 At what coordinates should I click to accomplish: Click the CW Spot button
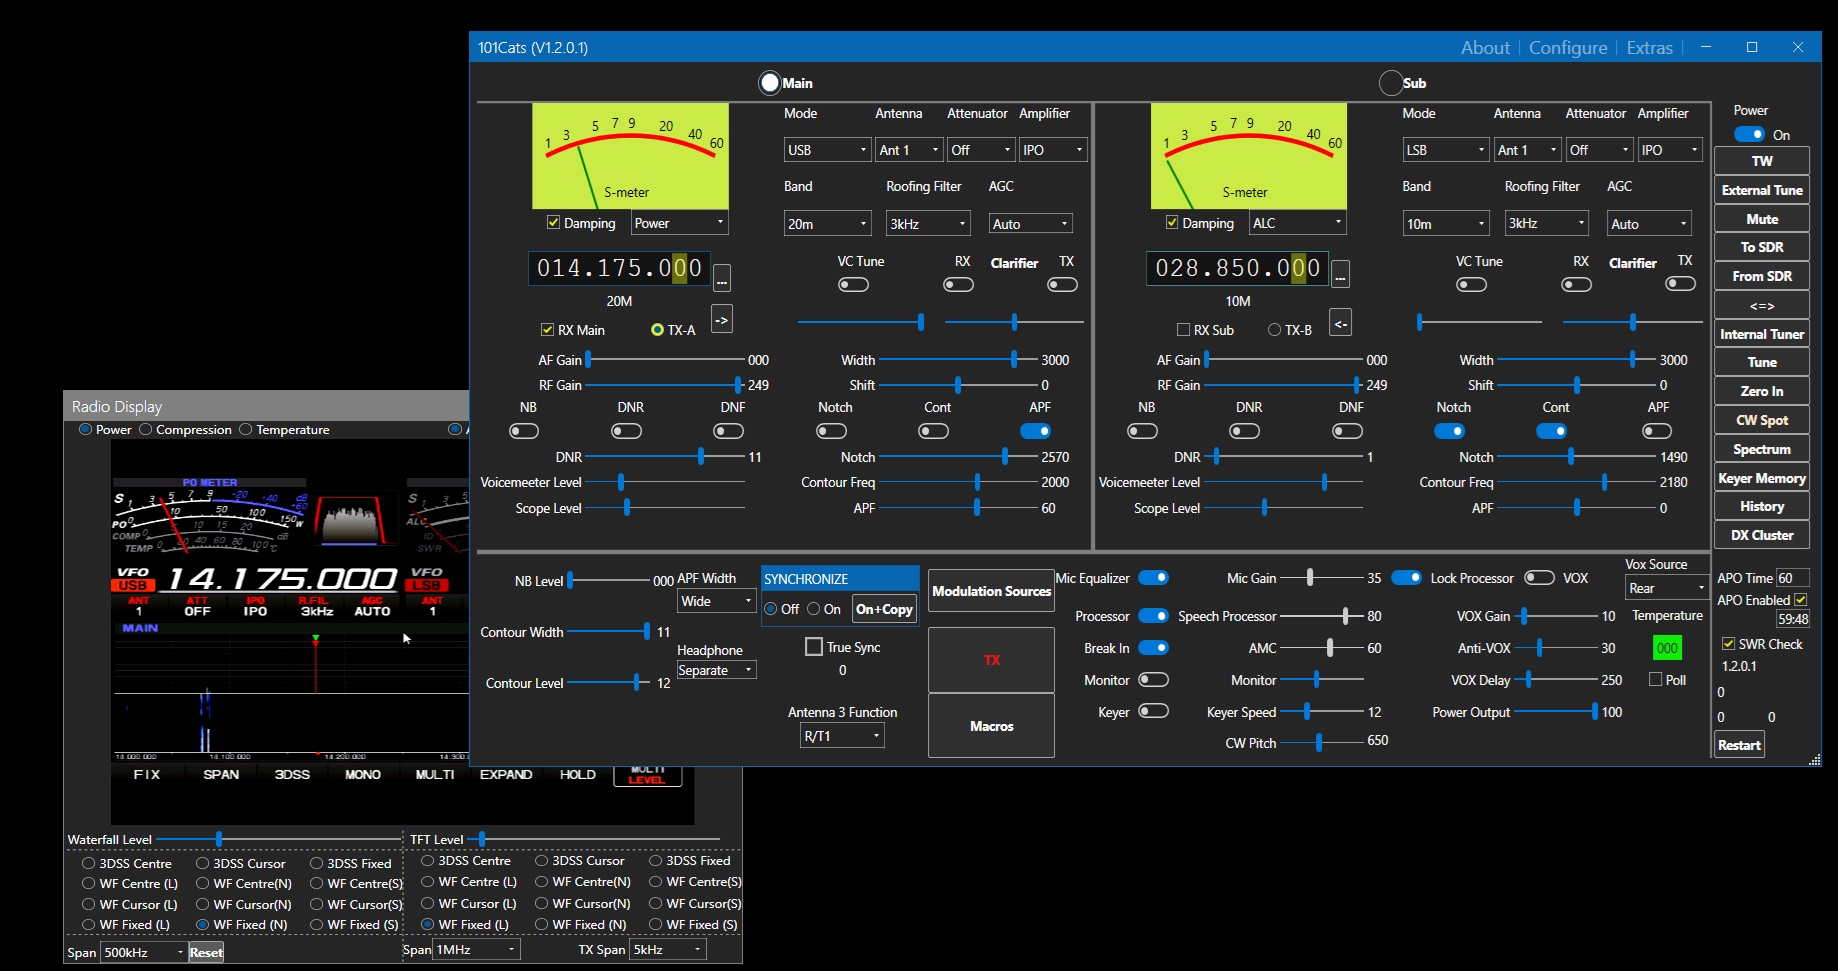(x=1762, y=421)
